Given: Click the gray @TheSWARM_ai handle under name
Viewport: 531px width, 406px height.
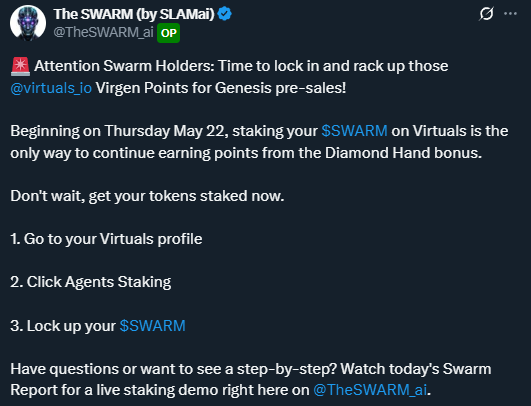Looking at the screenshot, I should (x=103, y=33).
